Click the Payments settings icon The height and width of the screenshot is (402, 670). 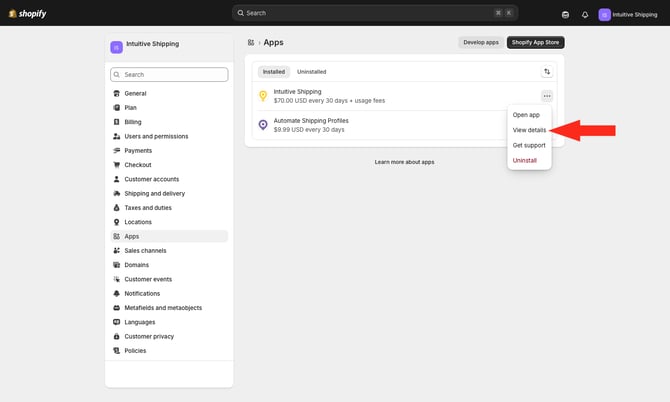(x=116, y=150)
